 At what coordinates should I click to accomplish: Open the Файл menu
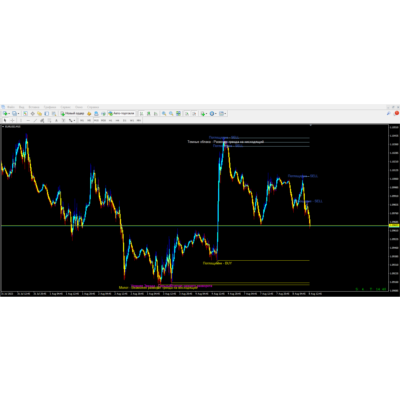click(x=11, y=107)
